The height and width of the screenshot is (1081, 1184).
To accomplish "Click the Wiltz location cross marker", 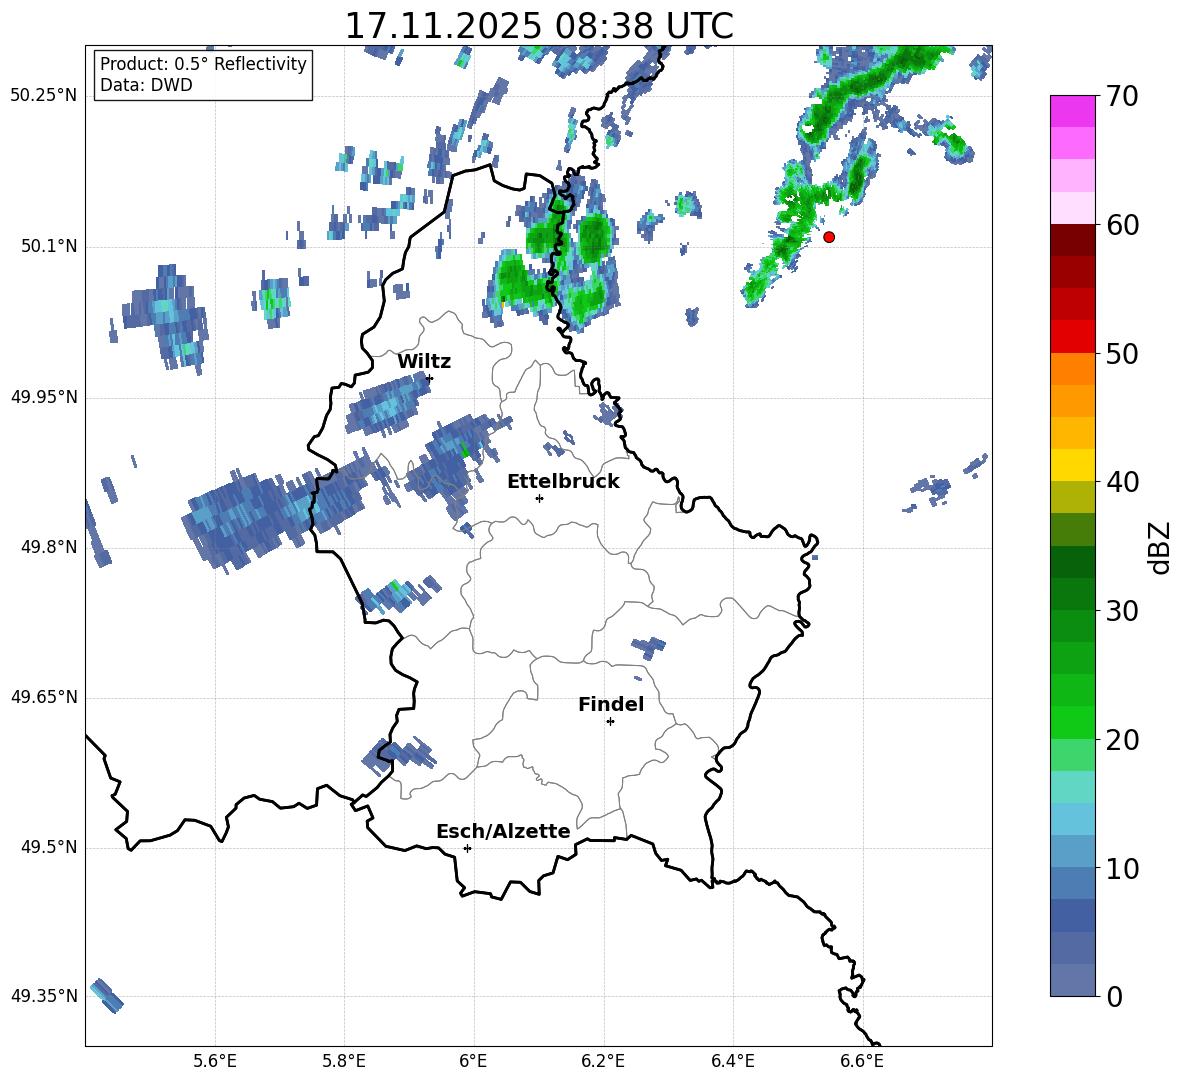I will pos(430,378).
